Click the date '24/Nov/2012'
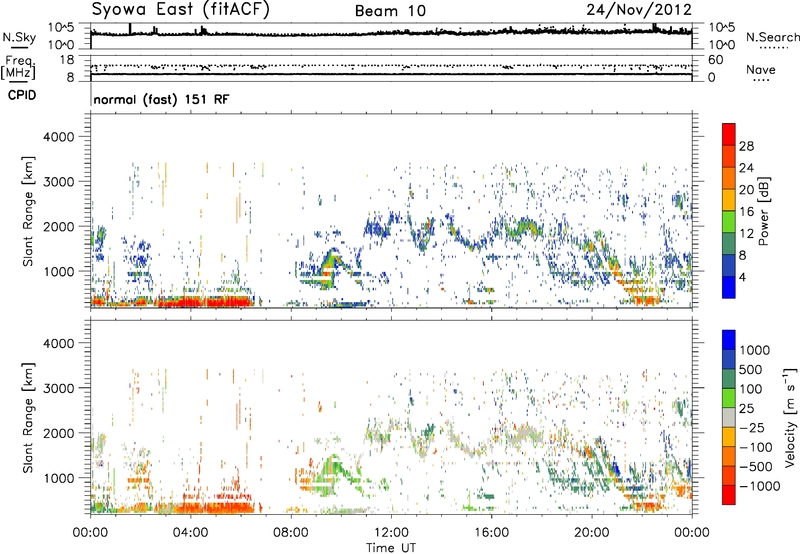This screenshot has width=800, height=554. (x=639, y=9)
